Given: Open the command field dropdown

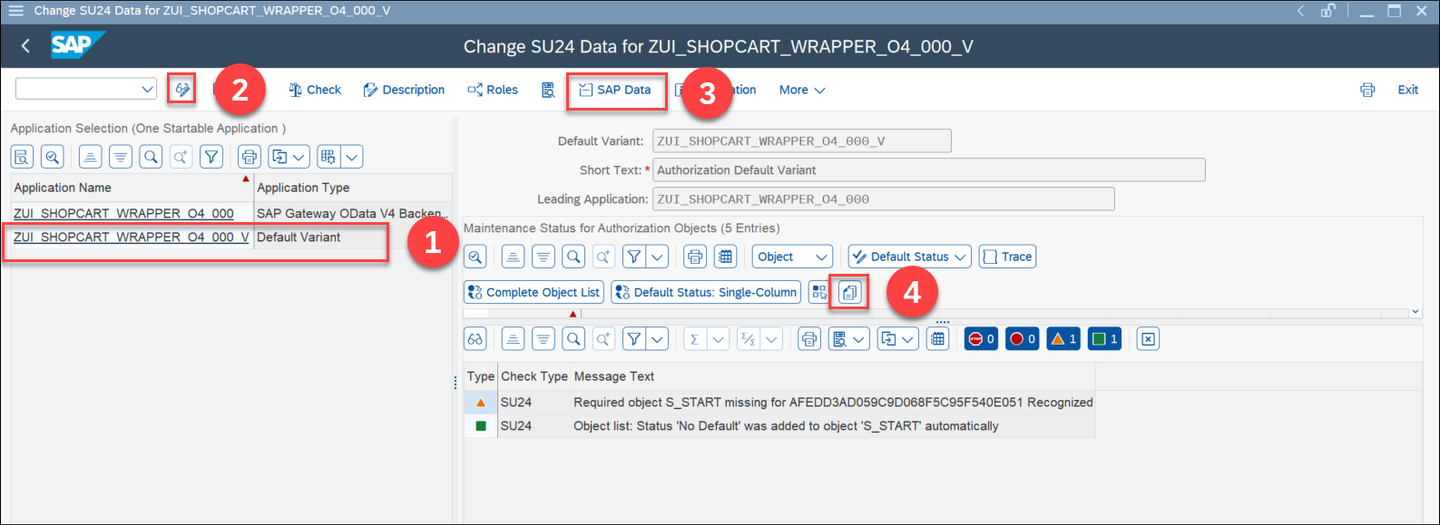Looking at the screenshot, I should 148,89.
